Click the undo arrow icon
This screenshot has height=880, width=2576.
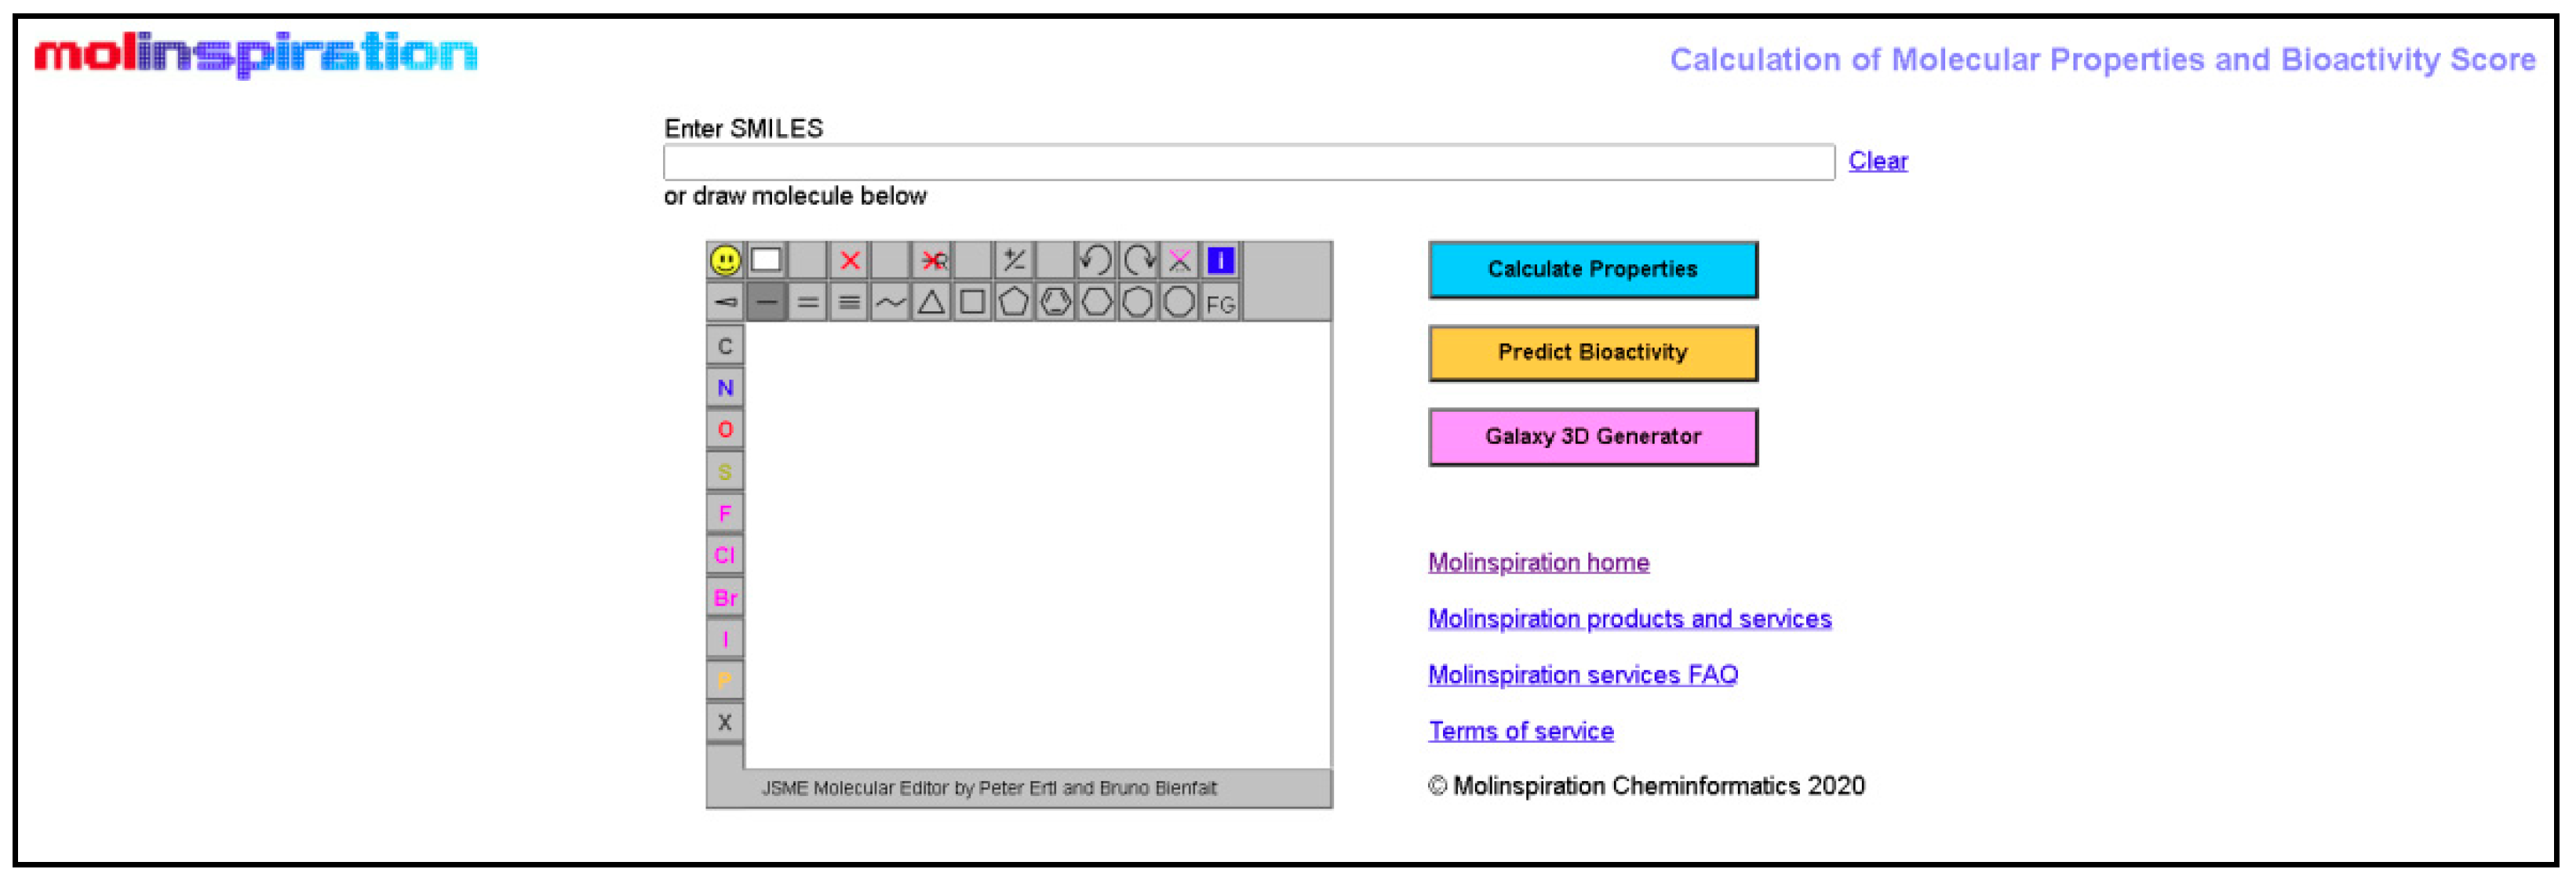[1096, 261]
